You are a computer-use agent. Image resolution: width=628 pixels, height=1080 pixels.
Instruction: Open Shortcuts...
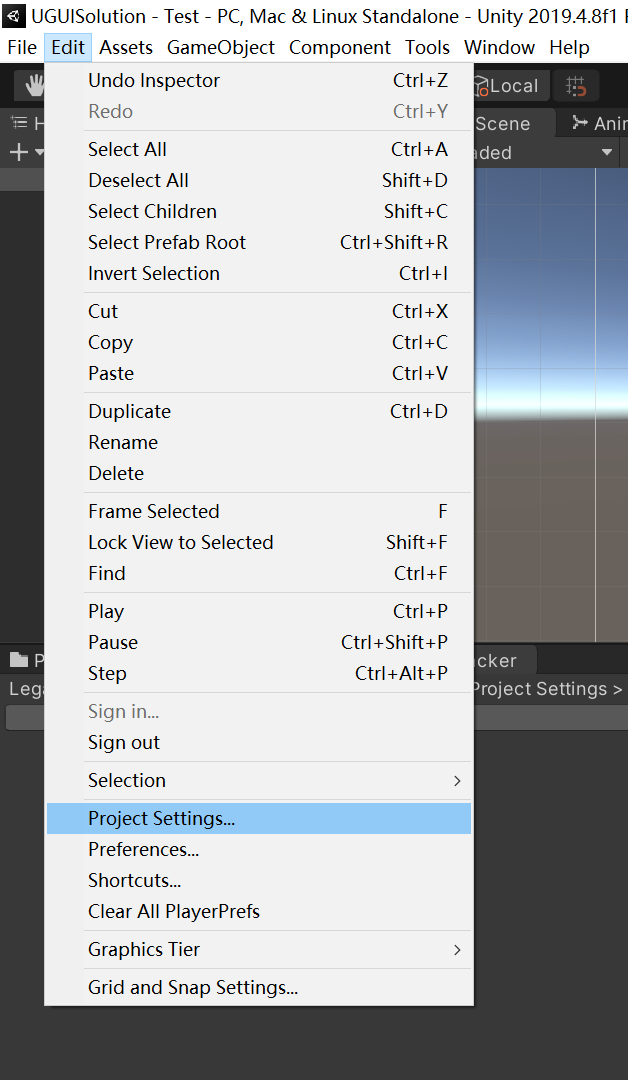tap(259, 880)
